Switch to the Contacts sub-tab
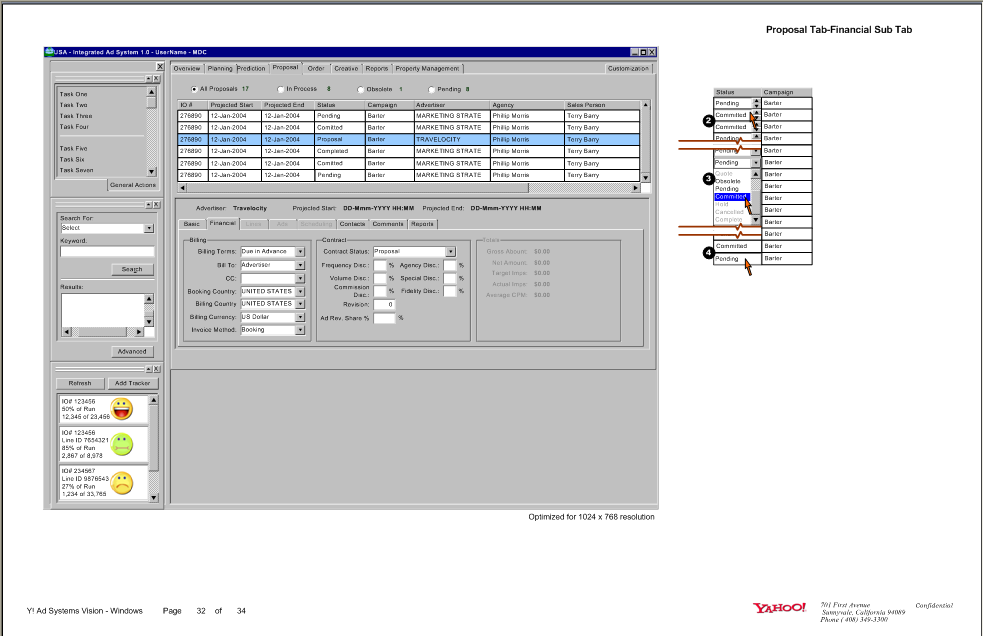Image resolution: width=983 pixels, height=636 pixels. (x=350, y=224)
